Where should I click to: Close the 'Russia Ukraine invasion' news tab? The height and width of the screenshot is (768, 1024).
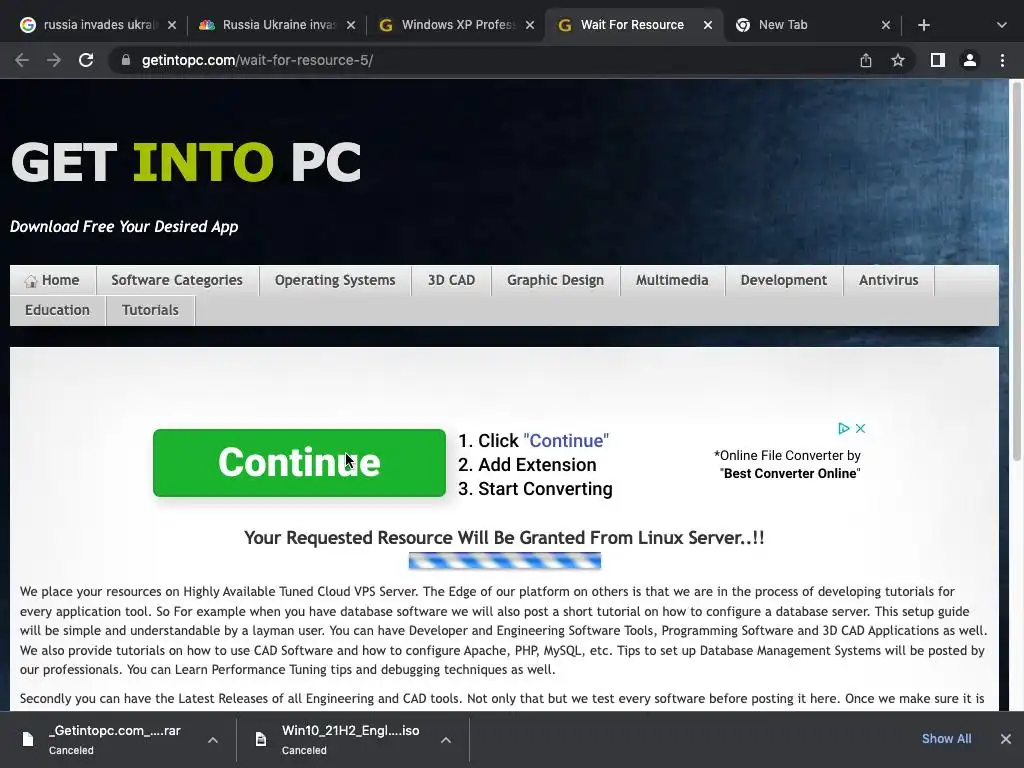[x=351, y=25]
